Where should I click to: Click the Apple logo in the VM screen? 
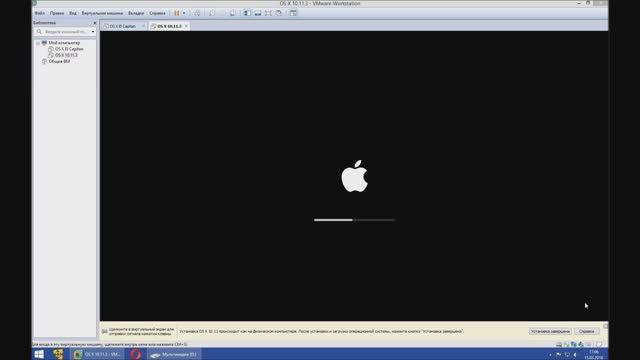pyautogui.click(x=354, y=176)
